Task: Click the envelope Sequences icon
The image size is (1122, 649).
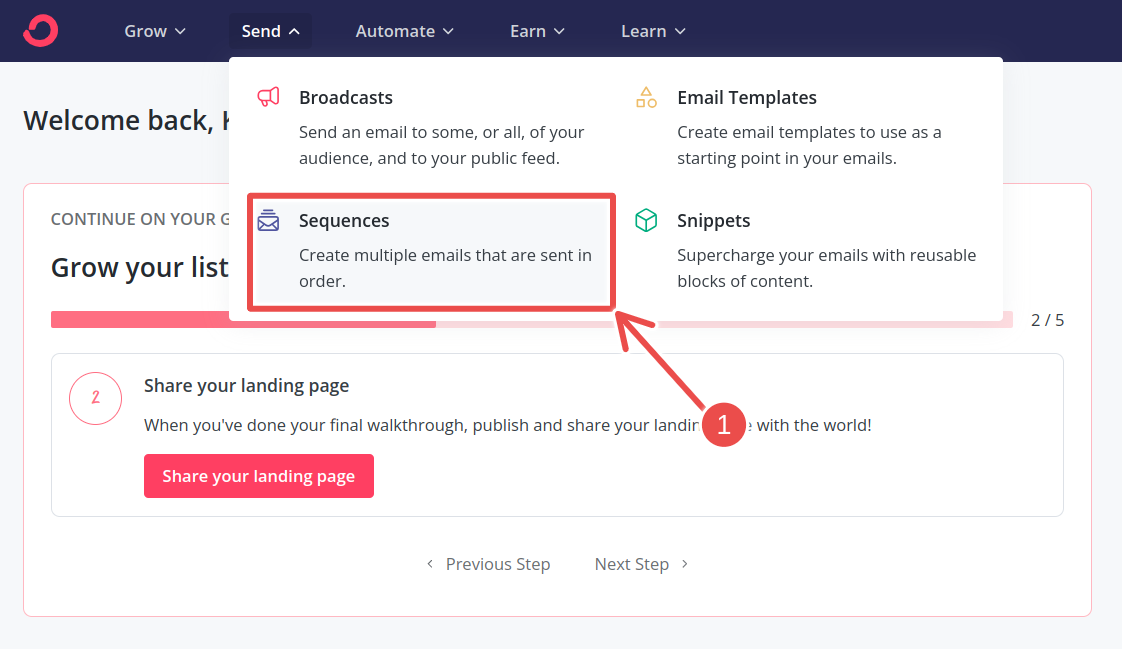Action: click(x=268, y=220)
